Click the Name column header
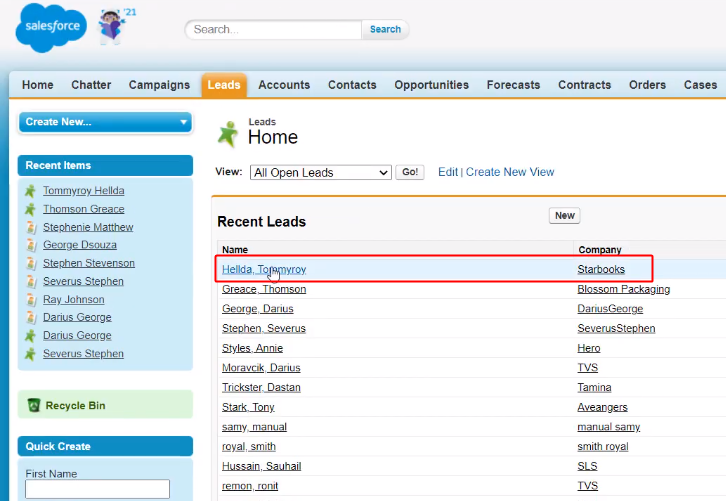Image resolution: width=726 pixels, height=501 pixels. (235, 250)
